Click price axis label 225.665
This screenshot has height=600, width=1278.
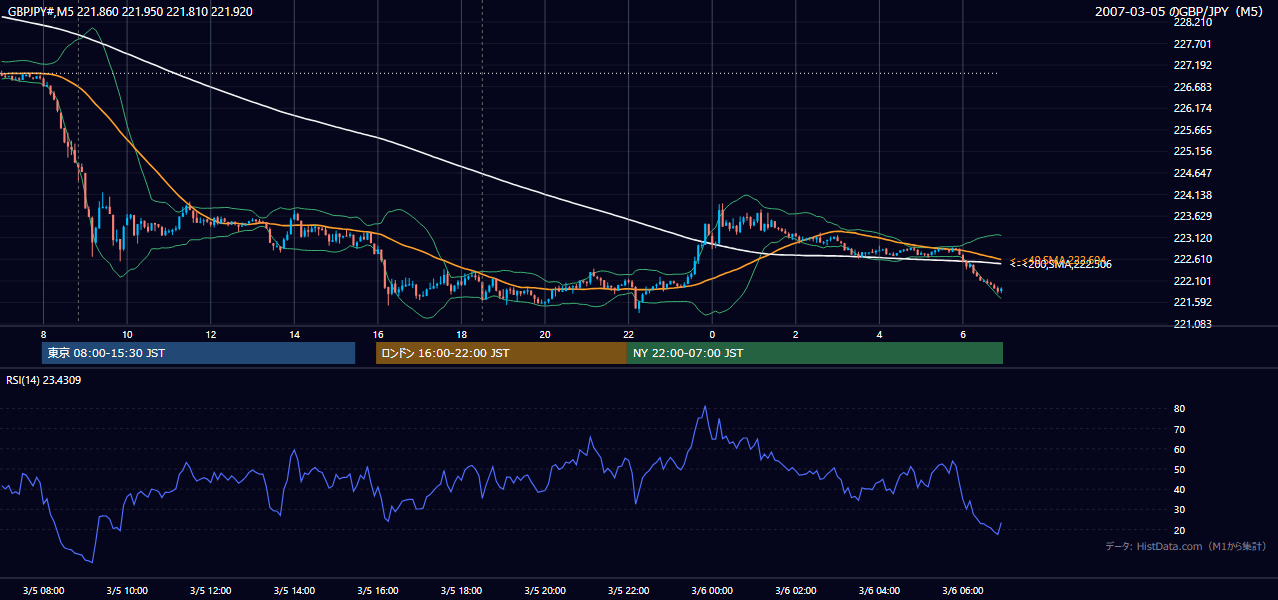1191,130
